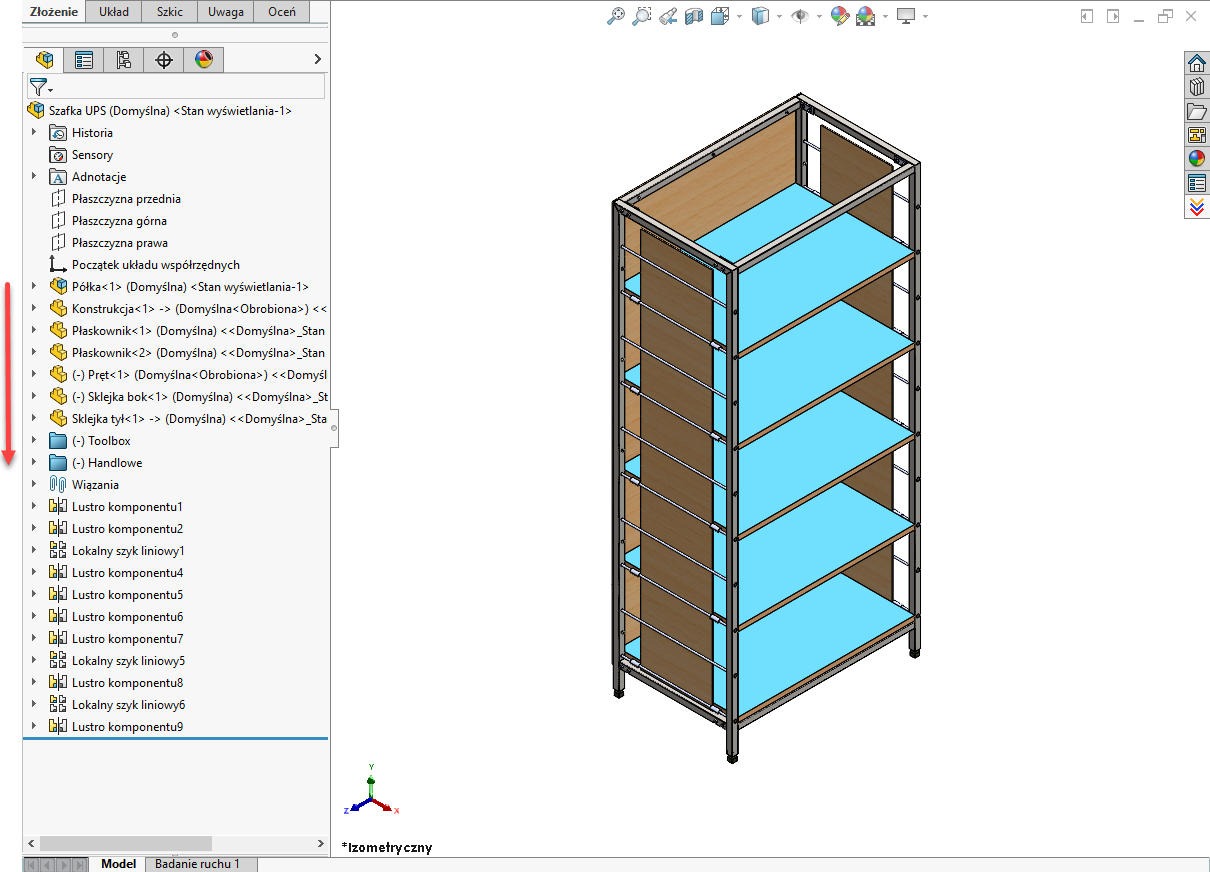Click the Display Style icon

tap(761, 16)
